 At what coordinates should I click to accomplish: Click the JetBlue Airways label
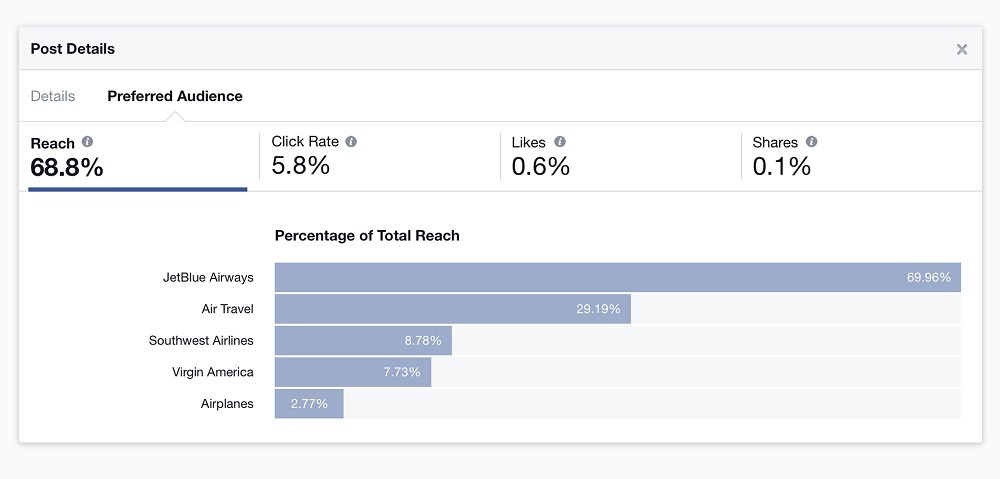(208, 277)
